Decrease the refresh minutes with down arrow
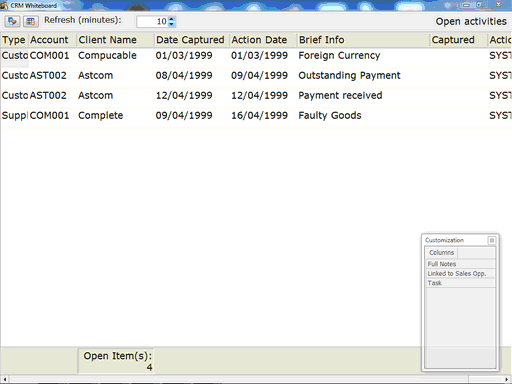Viewport: 512px width, 384px height. pyautogui.click(x=171, y=24)
